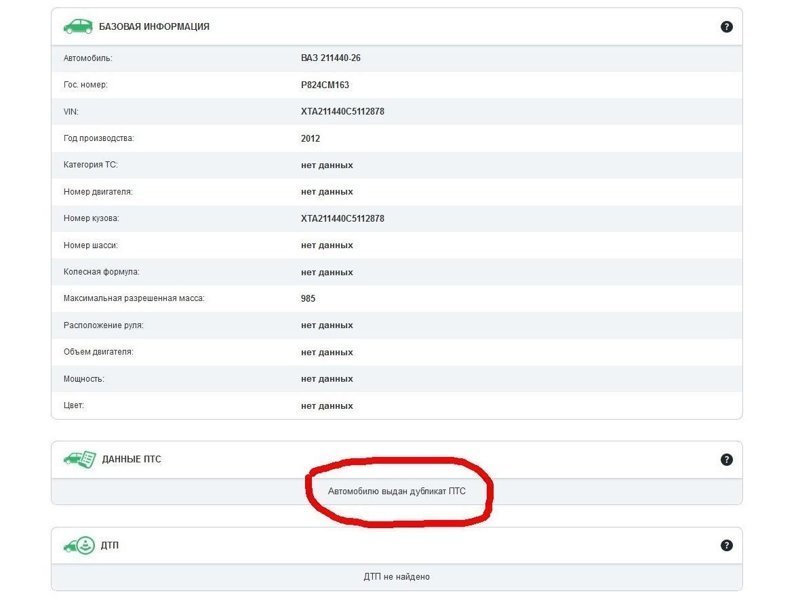Click 'нет данных' in Цвет row
The height and width of the screenshot is (600, 800).
(x=327, y=406)
